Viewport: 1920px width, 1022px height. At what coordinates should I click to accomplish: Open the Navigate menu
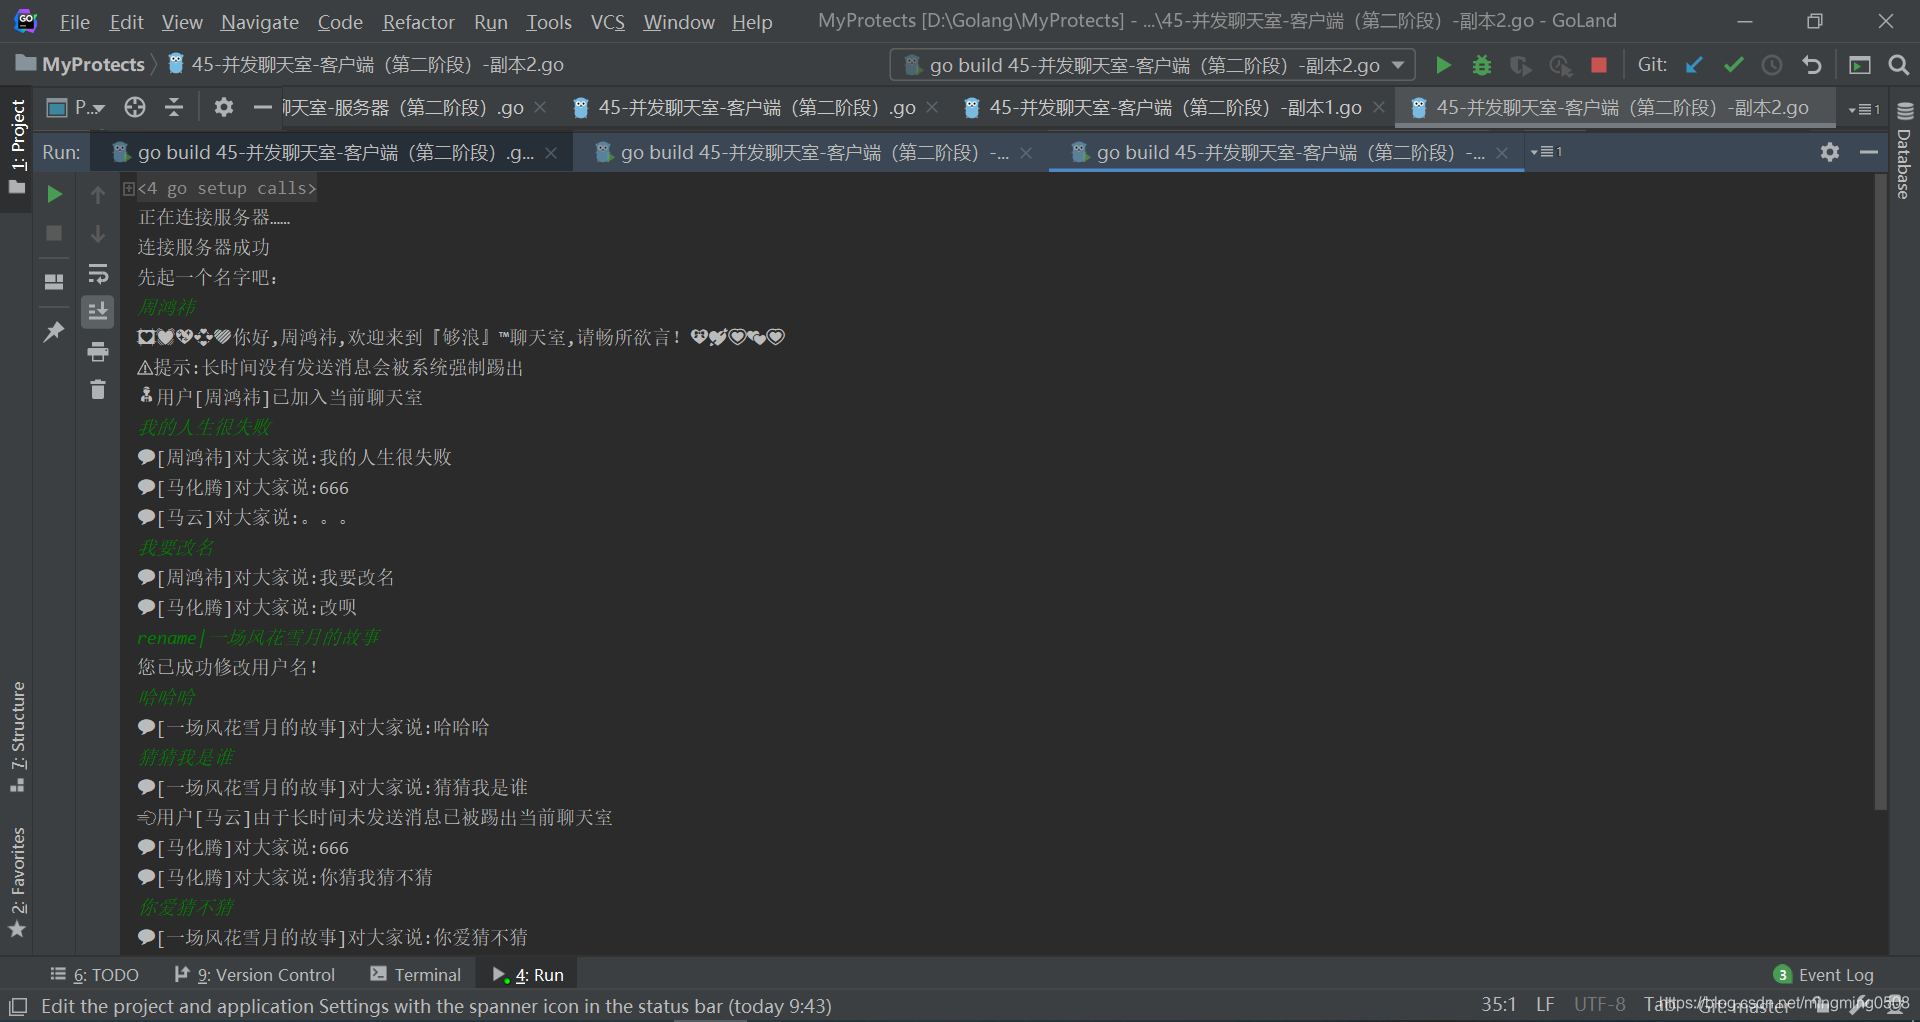pos(260,22)
